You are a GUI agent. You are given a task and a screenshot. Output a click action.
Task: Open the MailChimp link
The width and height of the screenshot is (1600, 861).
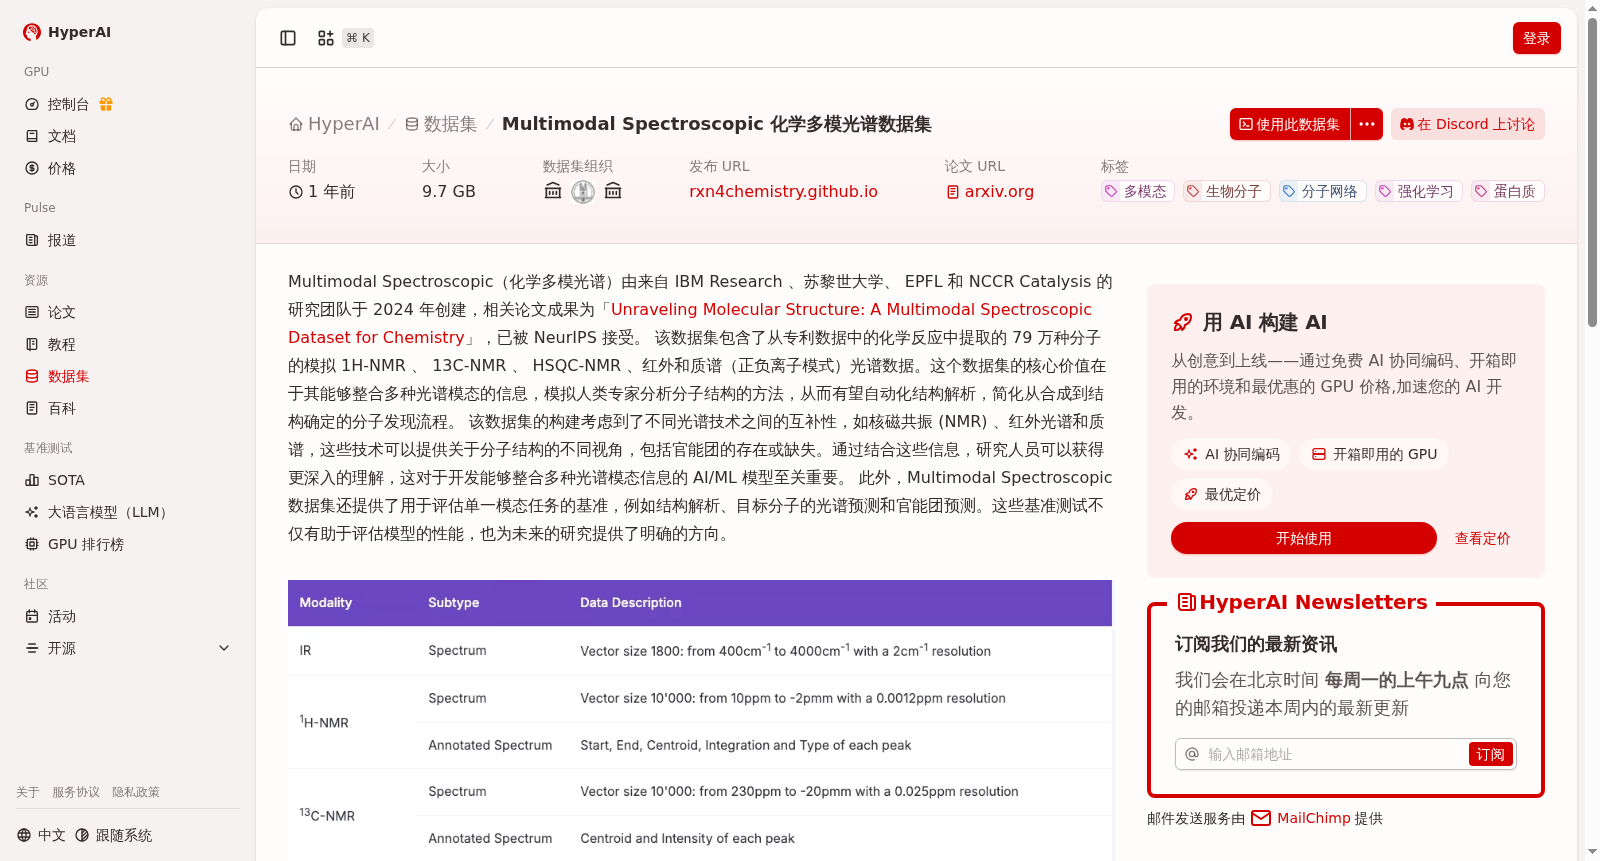[x=1301, y=818]
